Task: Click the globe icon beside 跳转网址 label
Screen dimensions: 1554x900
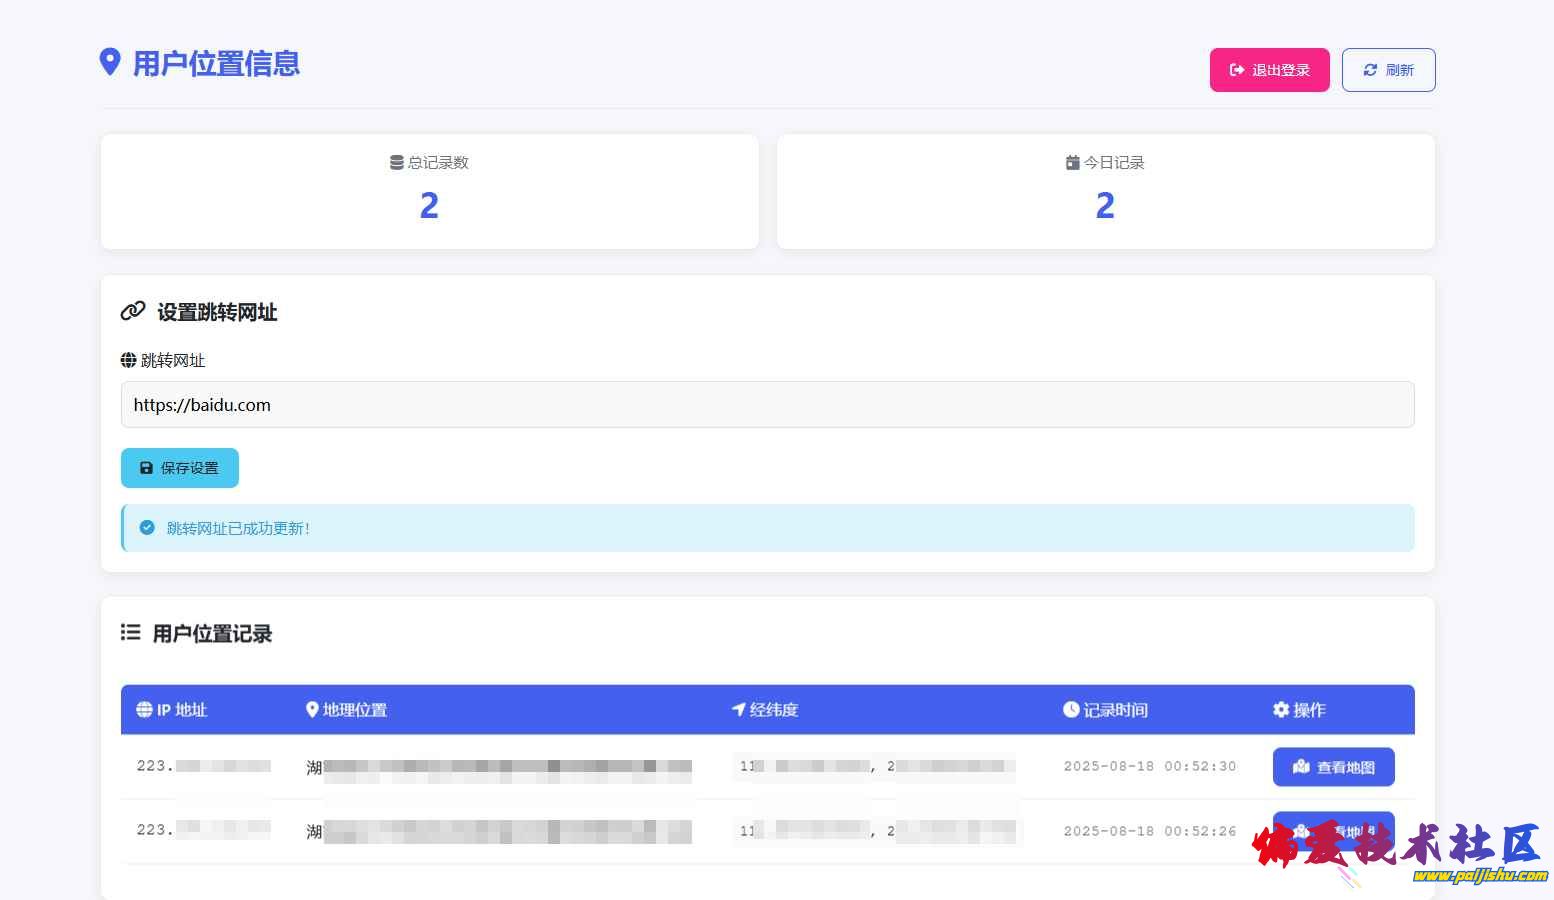Action: (129, 360)
